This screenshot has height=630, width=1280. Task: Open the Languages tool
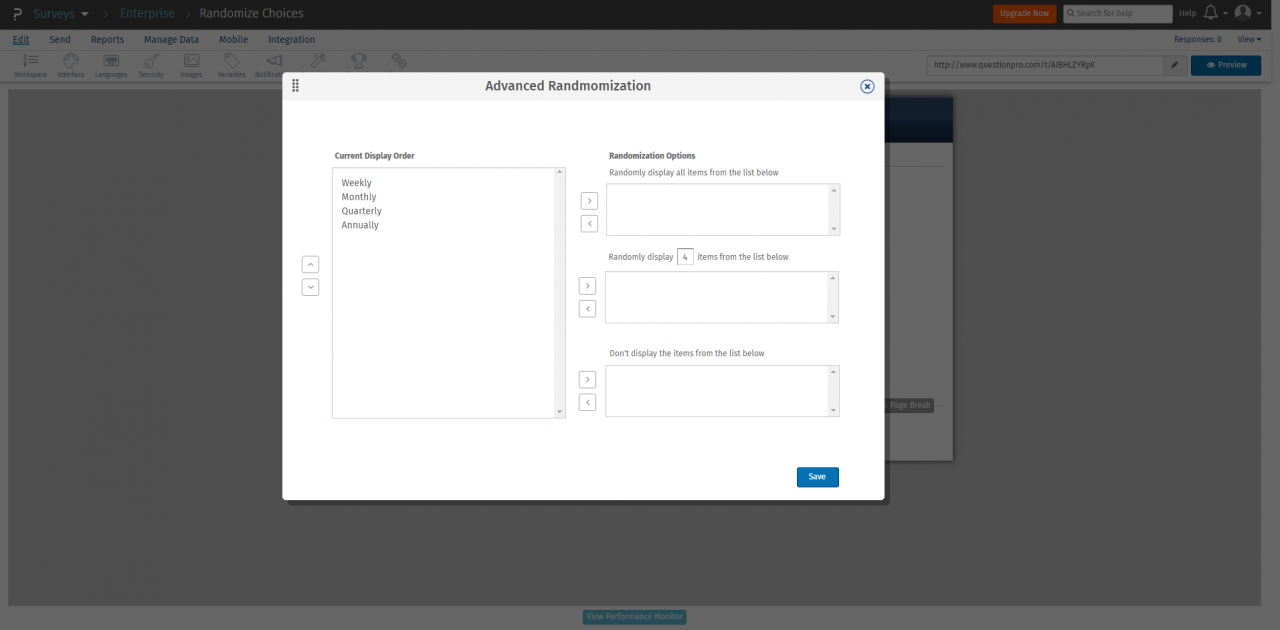(110, 64)
